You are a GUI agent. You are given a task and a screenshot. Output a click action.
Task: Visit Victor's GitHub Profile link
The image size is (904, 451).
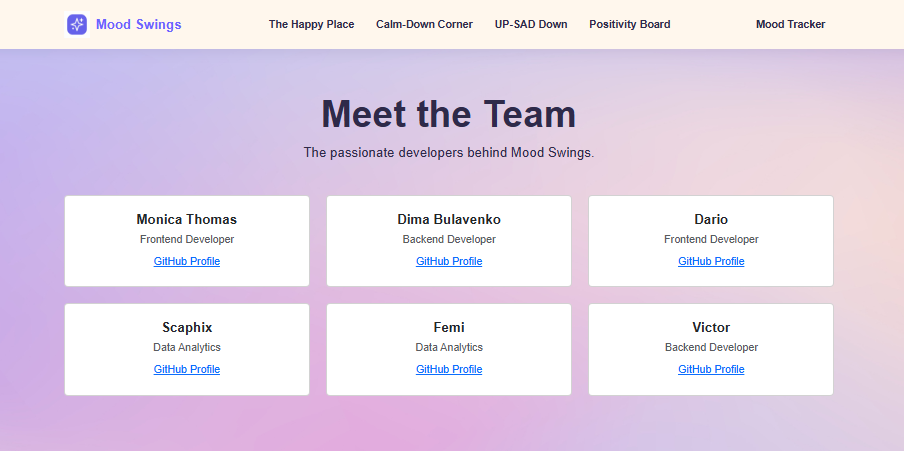tap(711, 369)
